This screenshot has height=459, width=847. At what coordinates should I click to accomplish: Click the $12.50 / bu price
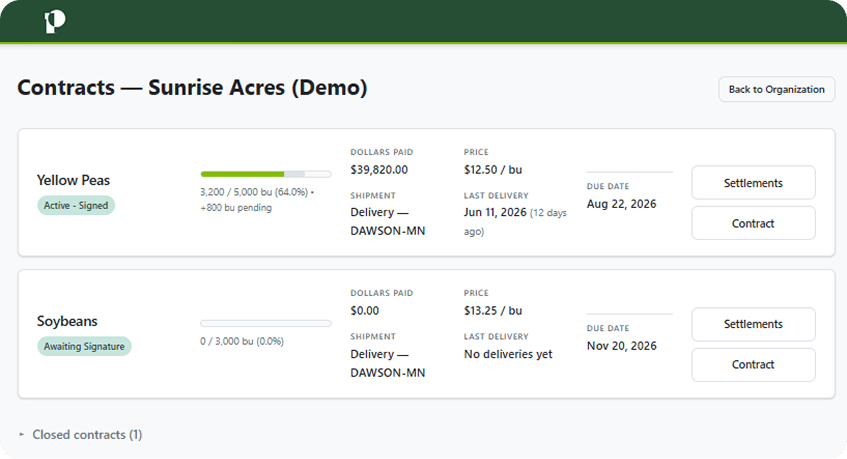tap(493, 170)
